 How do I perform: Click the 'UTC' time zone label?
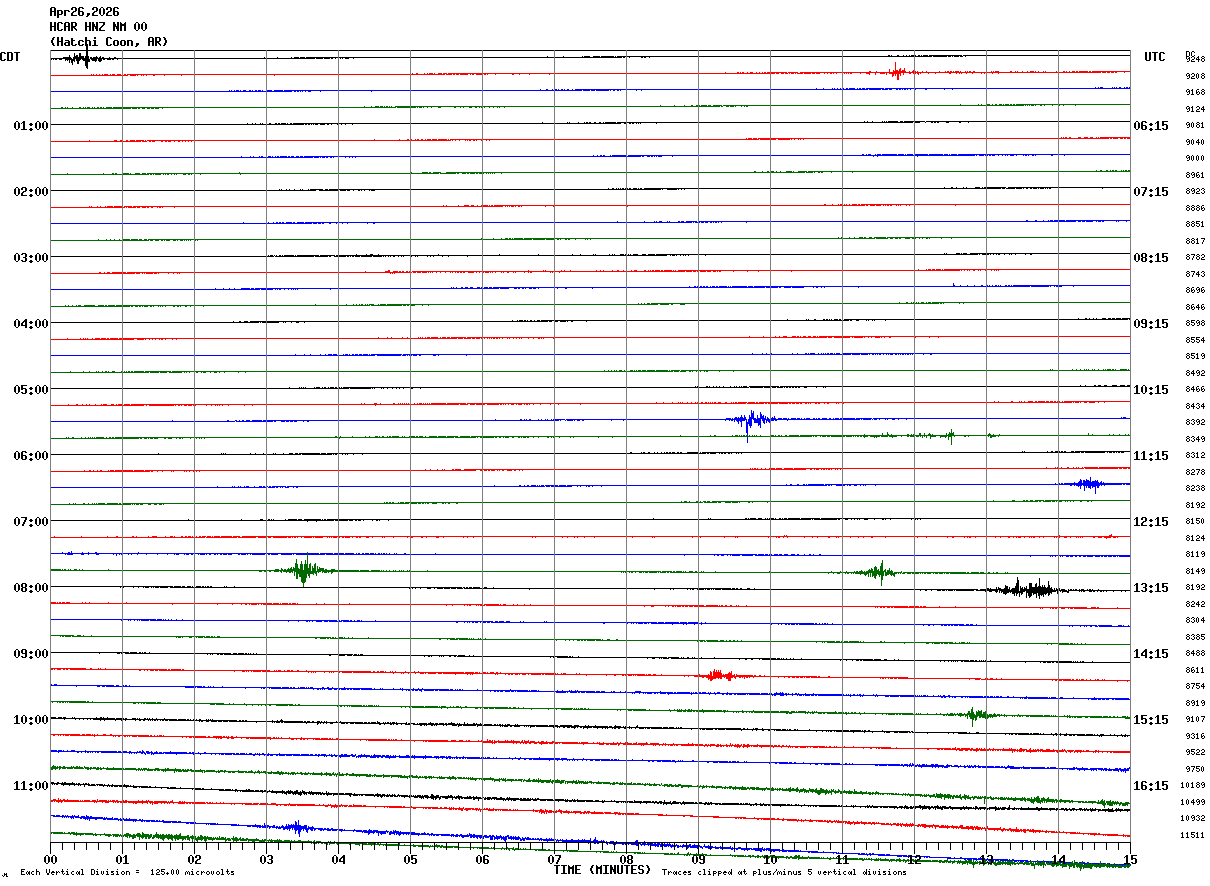click(1155, 57)
